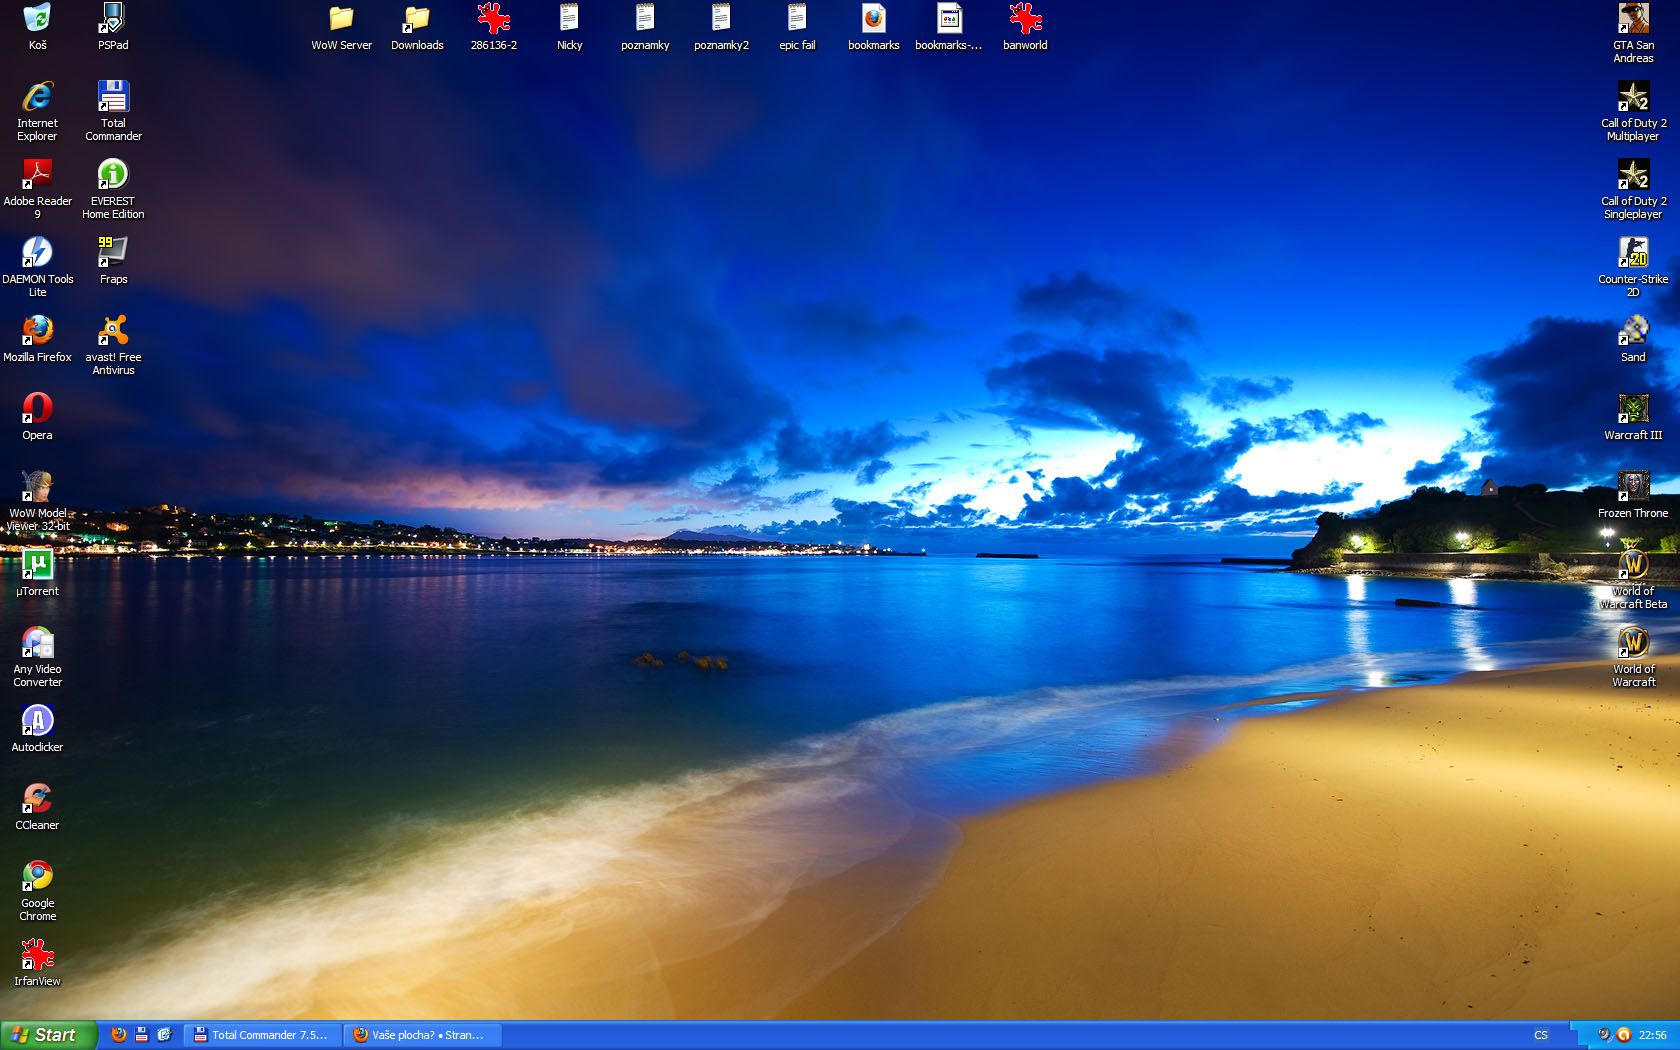Click the µTorrent desktop icon
Image resolution: width=1680 pixels, height=1050 pixels.
click(x=37, y=565)
